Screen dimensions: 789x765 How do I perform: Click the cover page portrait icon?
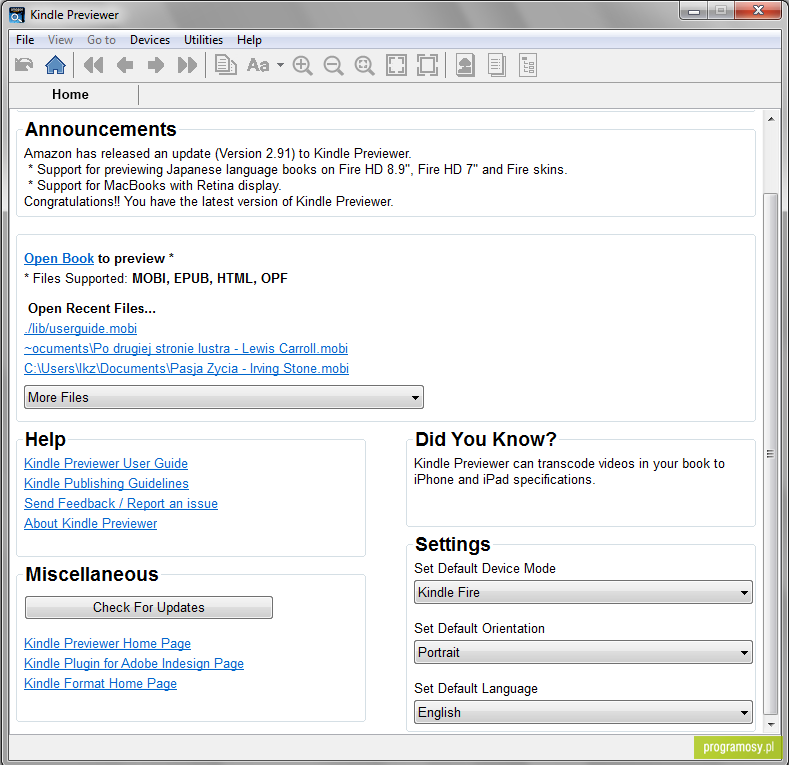465,65
